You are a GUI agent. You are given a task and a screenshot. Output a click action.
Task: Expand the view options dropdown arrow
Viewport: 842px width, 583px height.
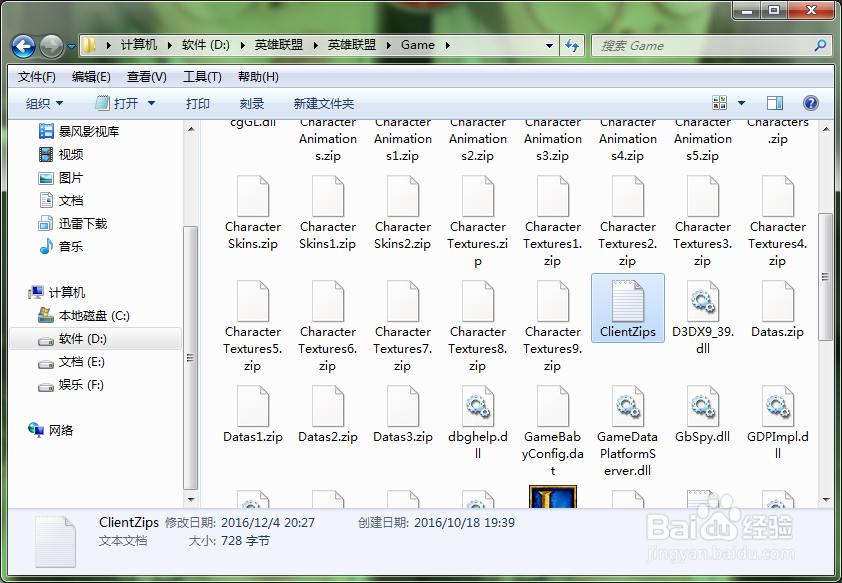[742, 103]
